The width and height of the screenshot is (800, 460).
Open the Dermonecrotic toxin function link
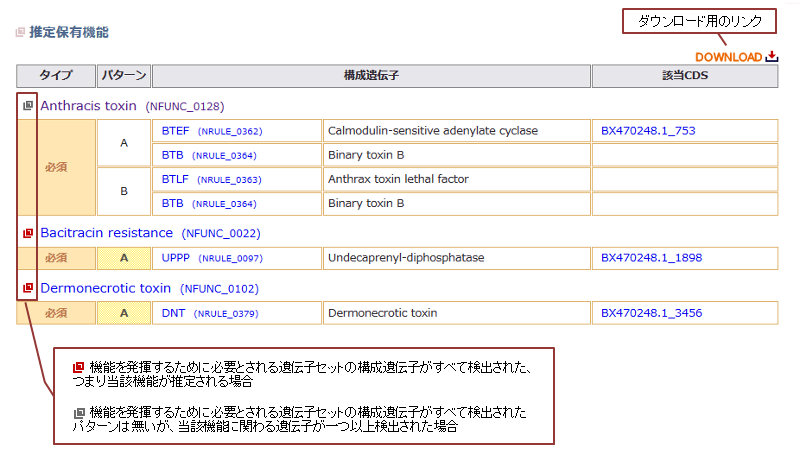106,288
